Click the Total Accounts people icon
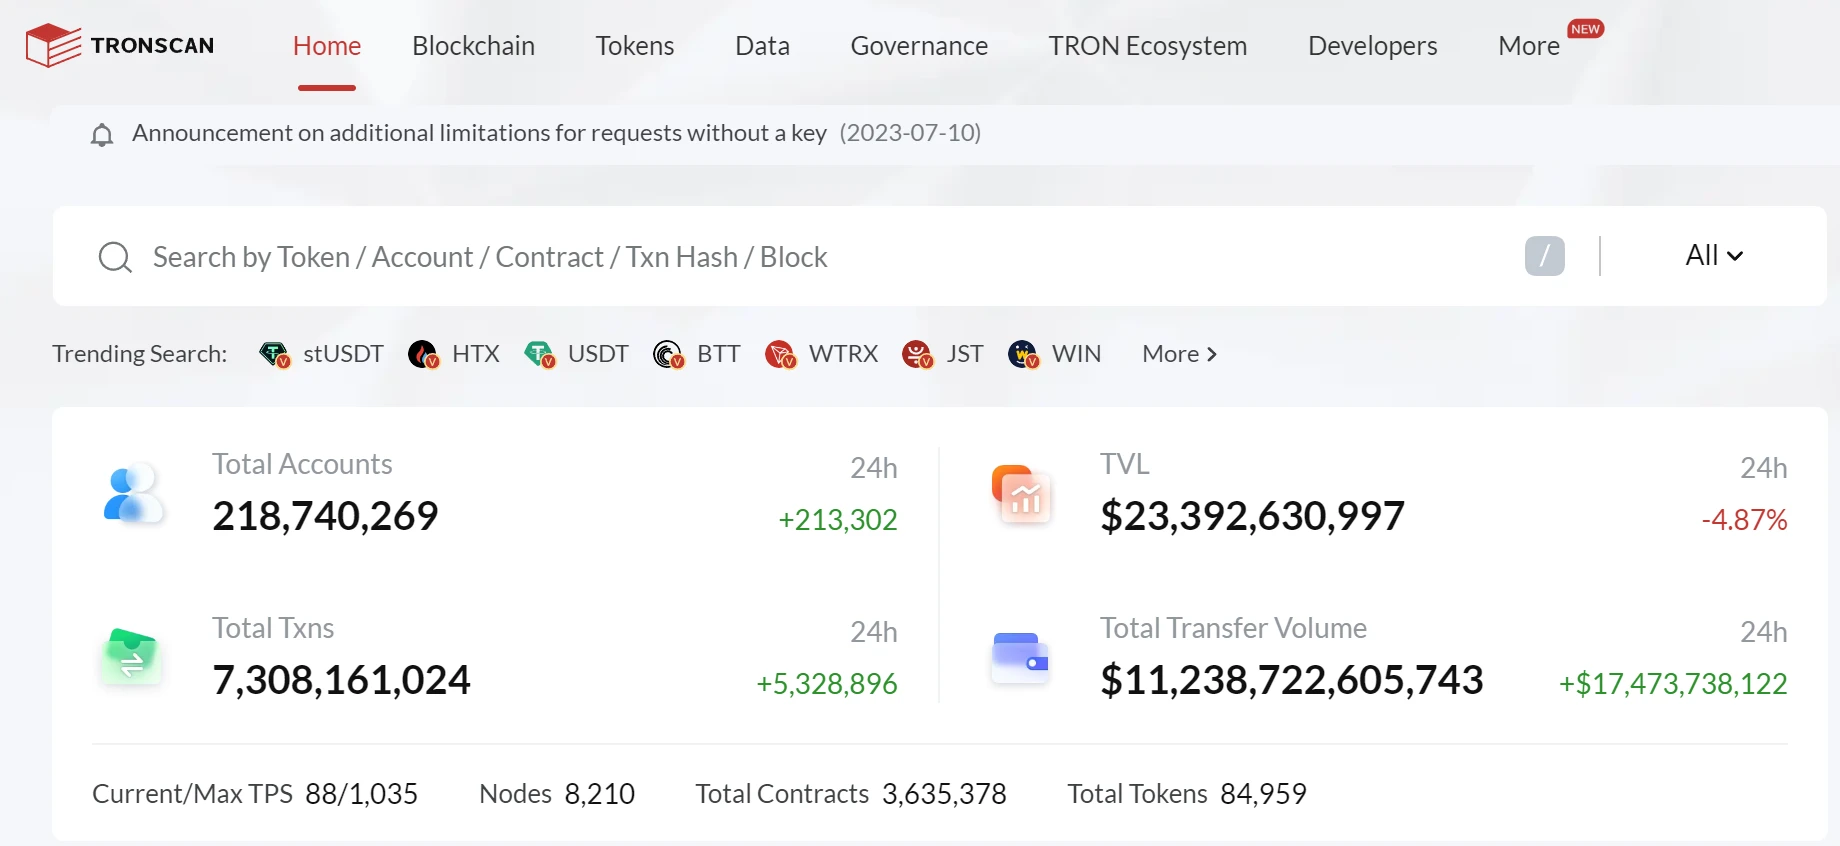This screenshot has width=1840, height=846. 132,493
